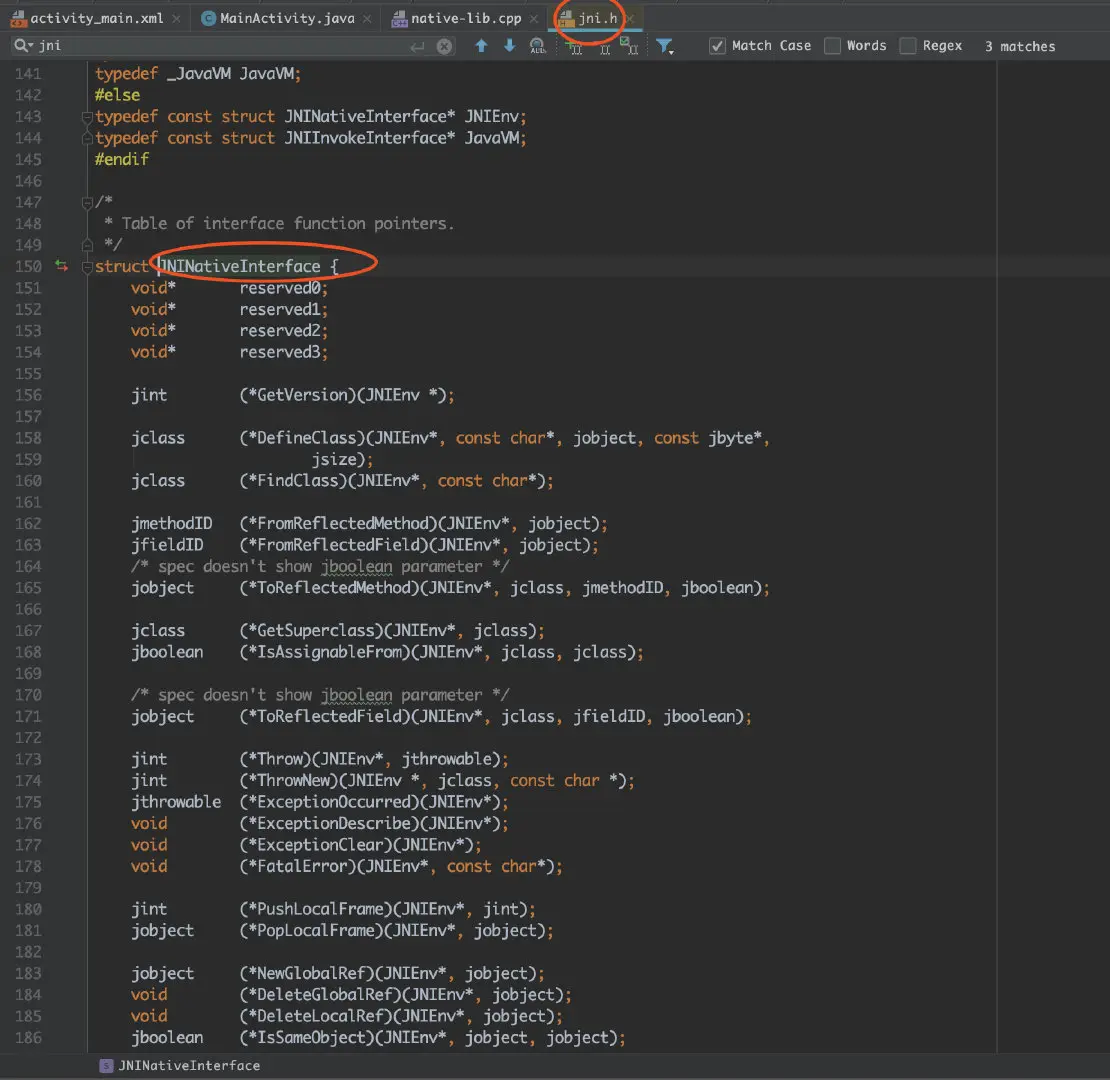Disable the Match Case checkbox
The height and width of the screenshot is (1080, 1110).
tap(717, 46)
